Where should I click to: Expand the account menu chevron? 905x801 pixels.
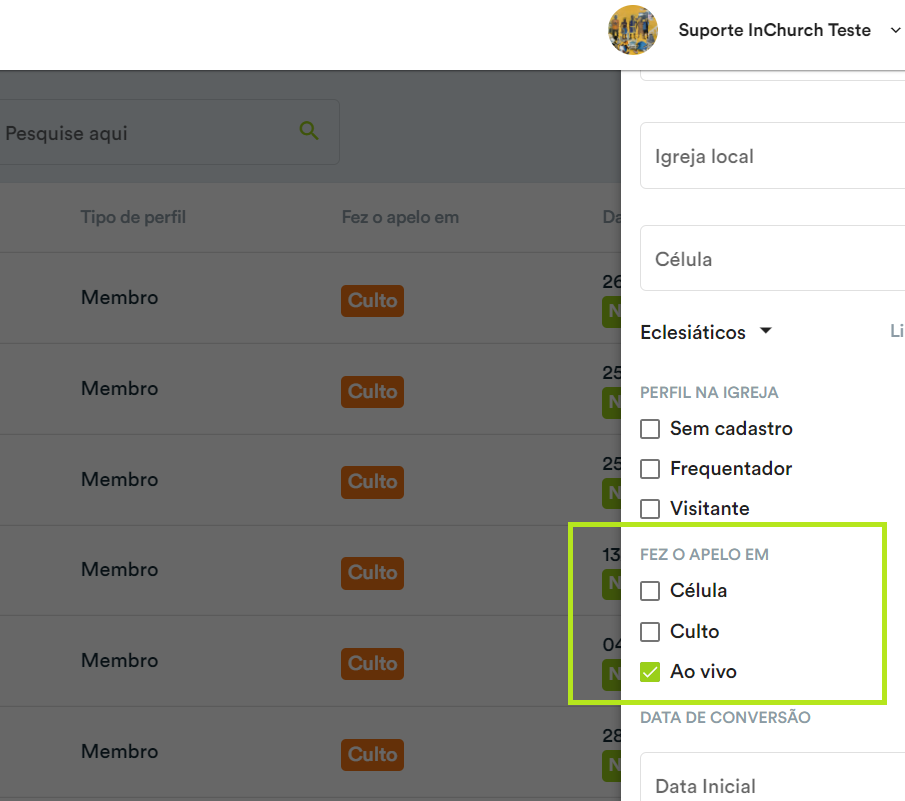point(895,30)
